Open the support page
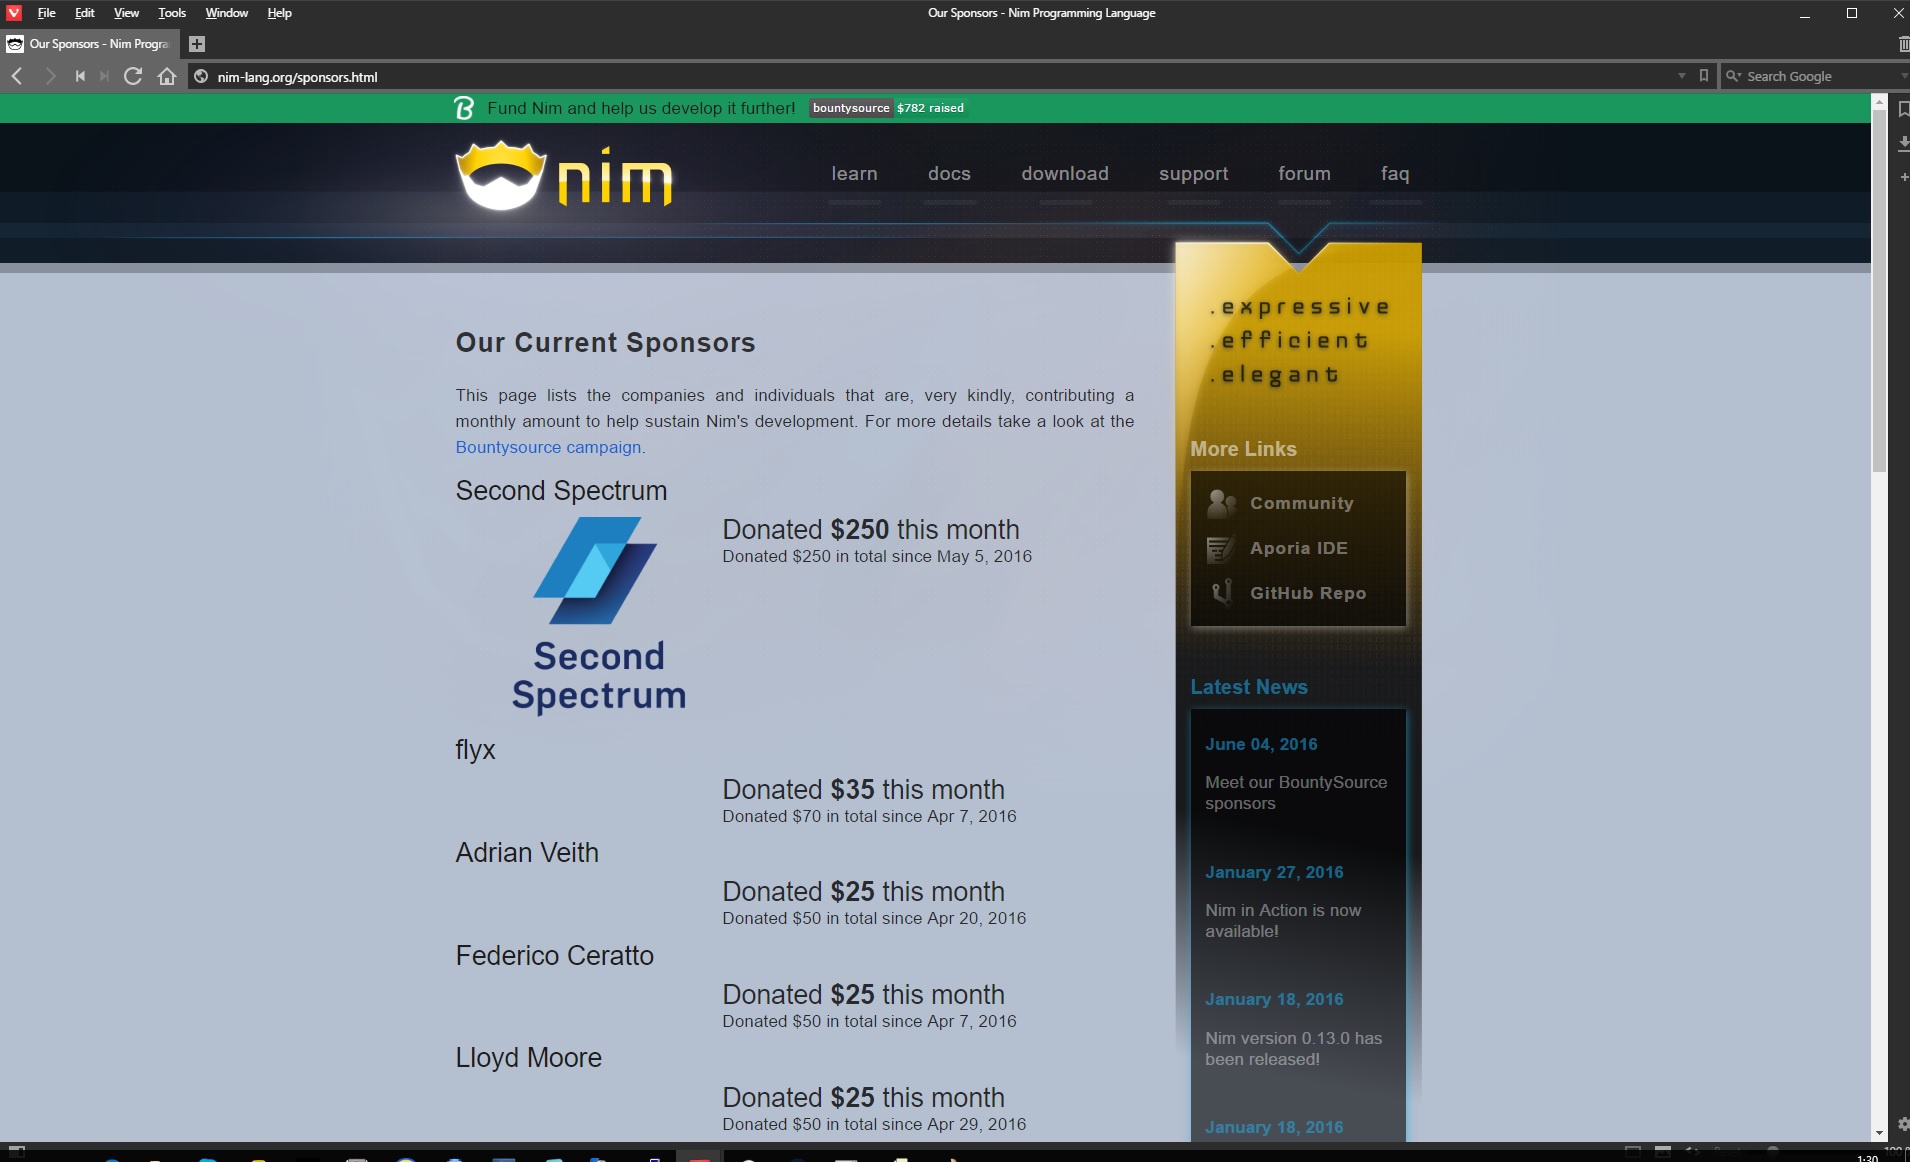The width and height of the screenshot is (1910, 1162). click(1194, 174)
